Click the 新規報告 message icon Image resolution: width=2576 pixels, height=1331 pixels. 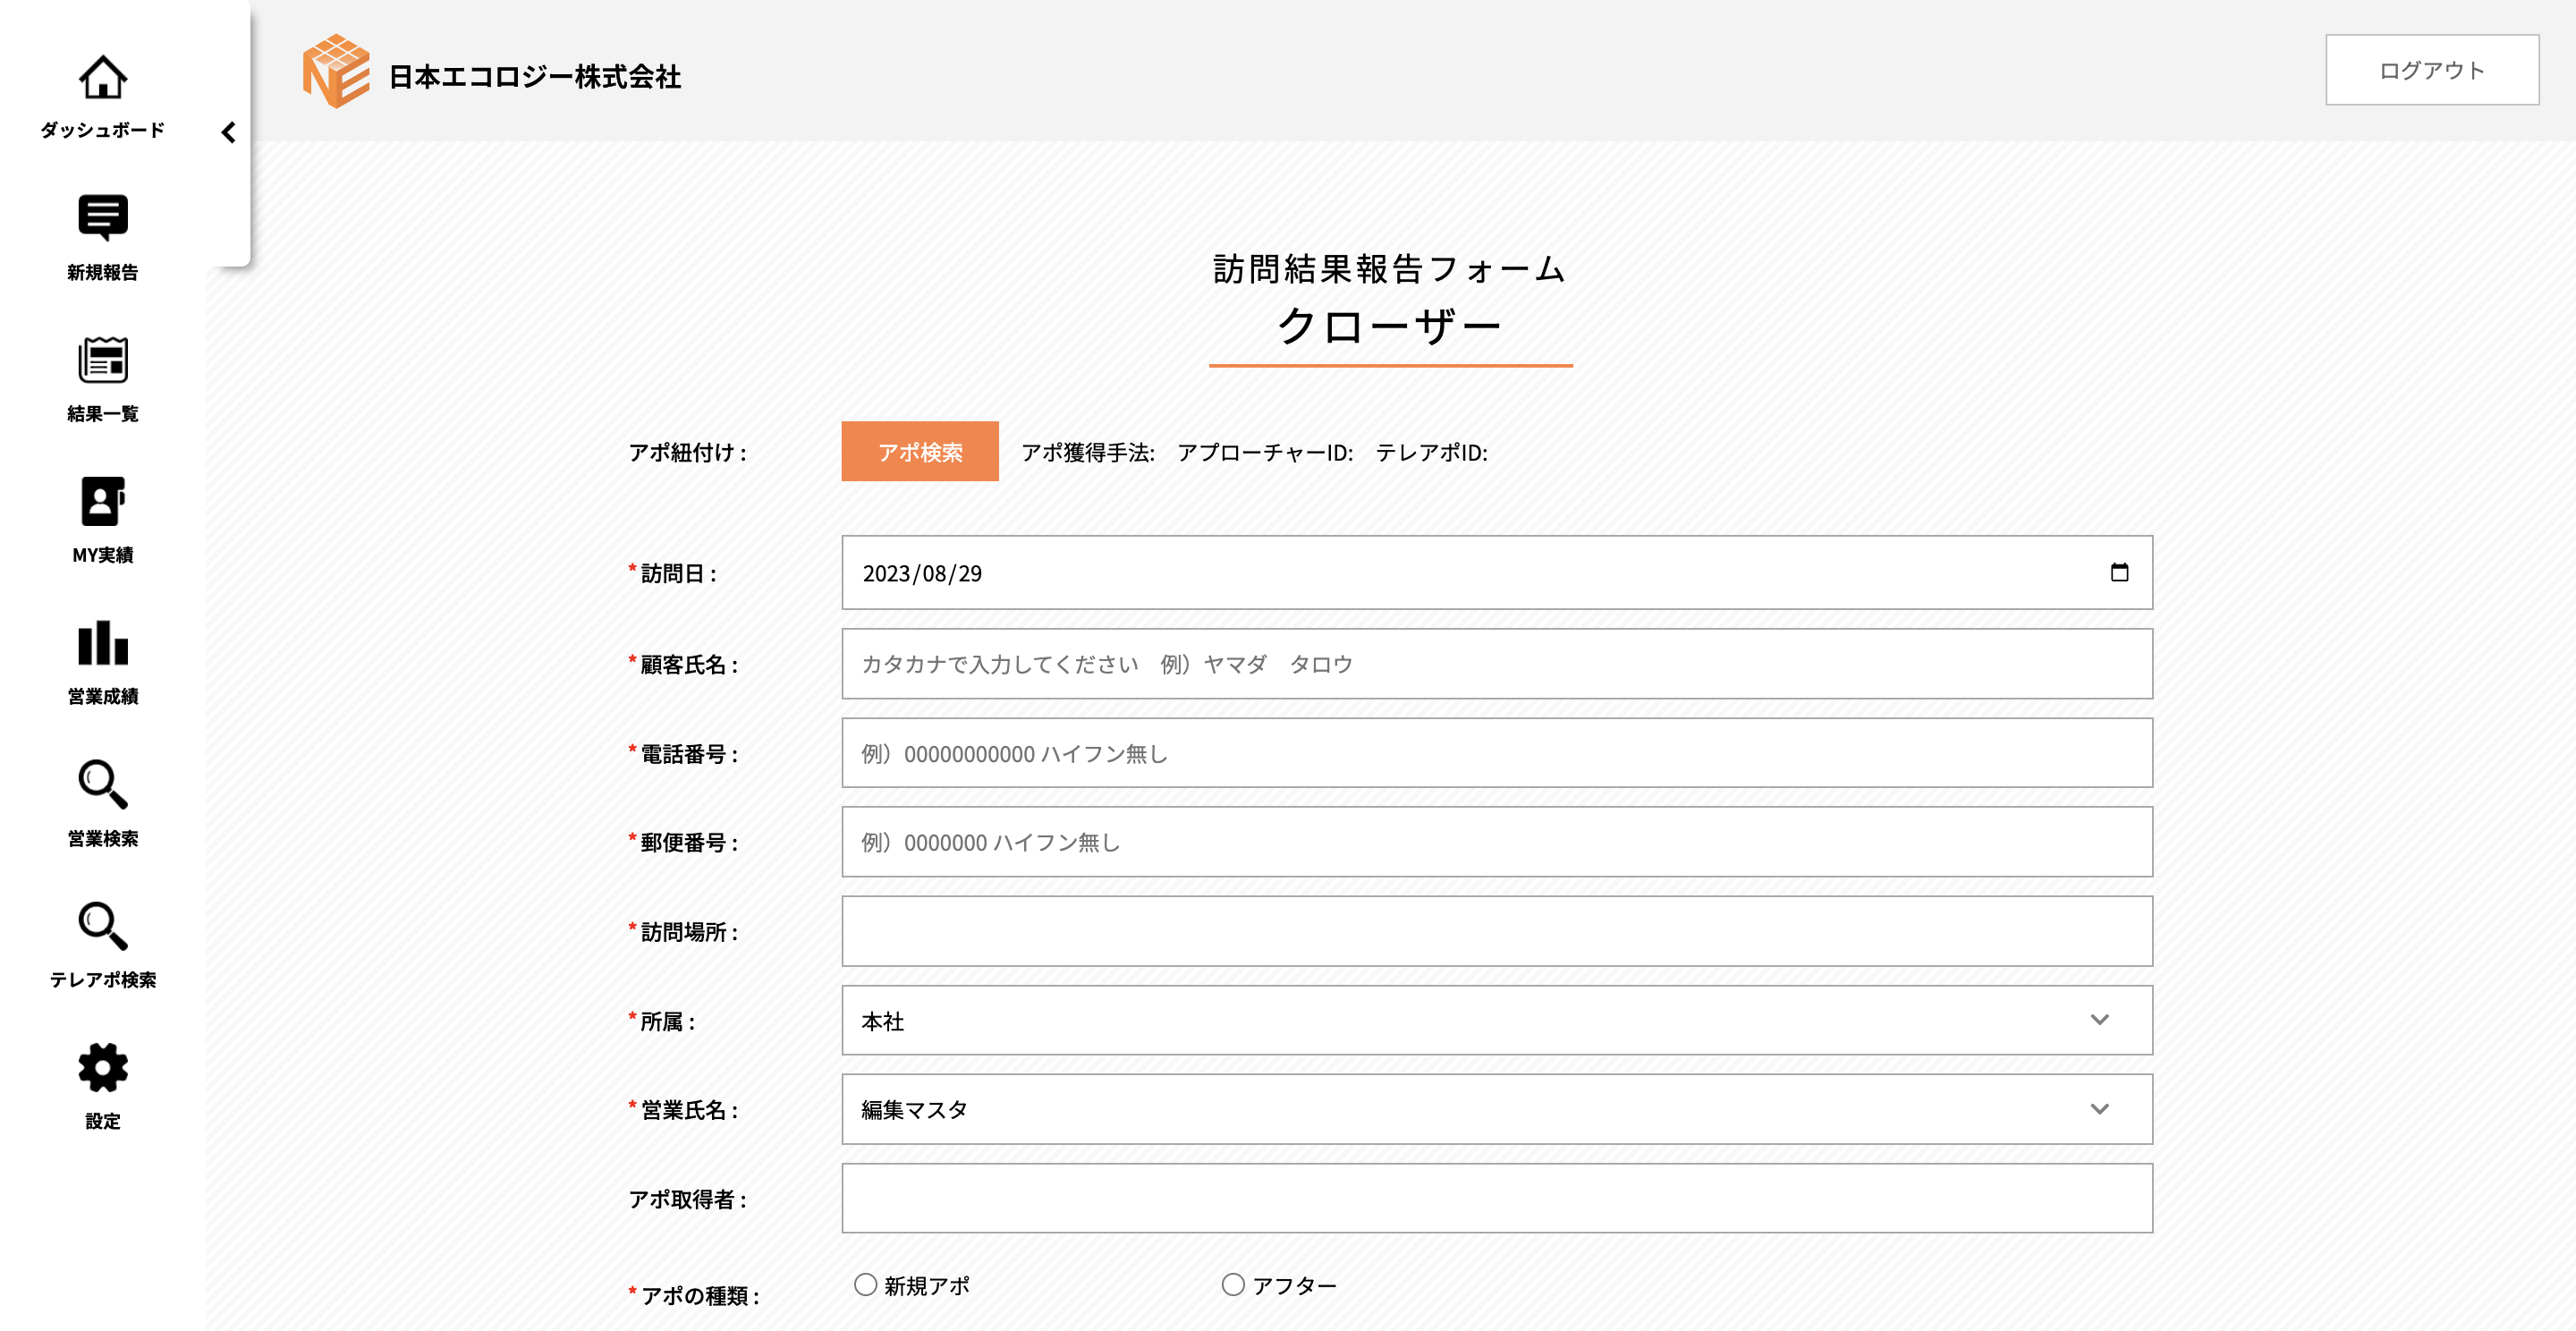[x=102, y=217]
